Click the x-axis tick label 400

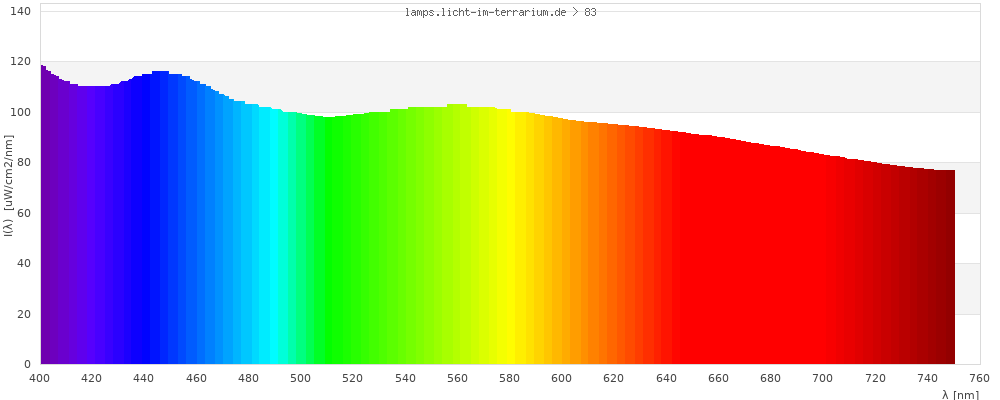(40, 378)
